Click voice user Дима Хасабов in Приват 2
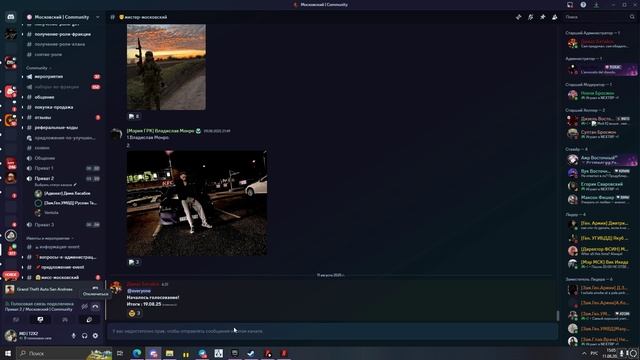The image size is (640, 360). pos(67,193)
